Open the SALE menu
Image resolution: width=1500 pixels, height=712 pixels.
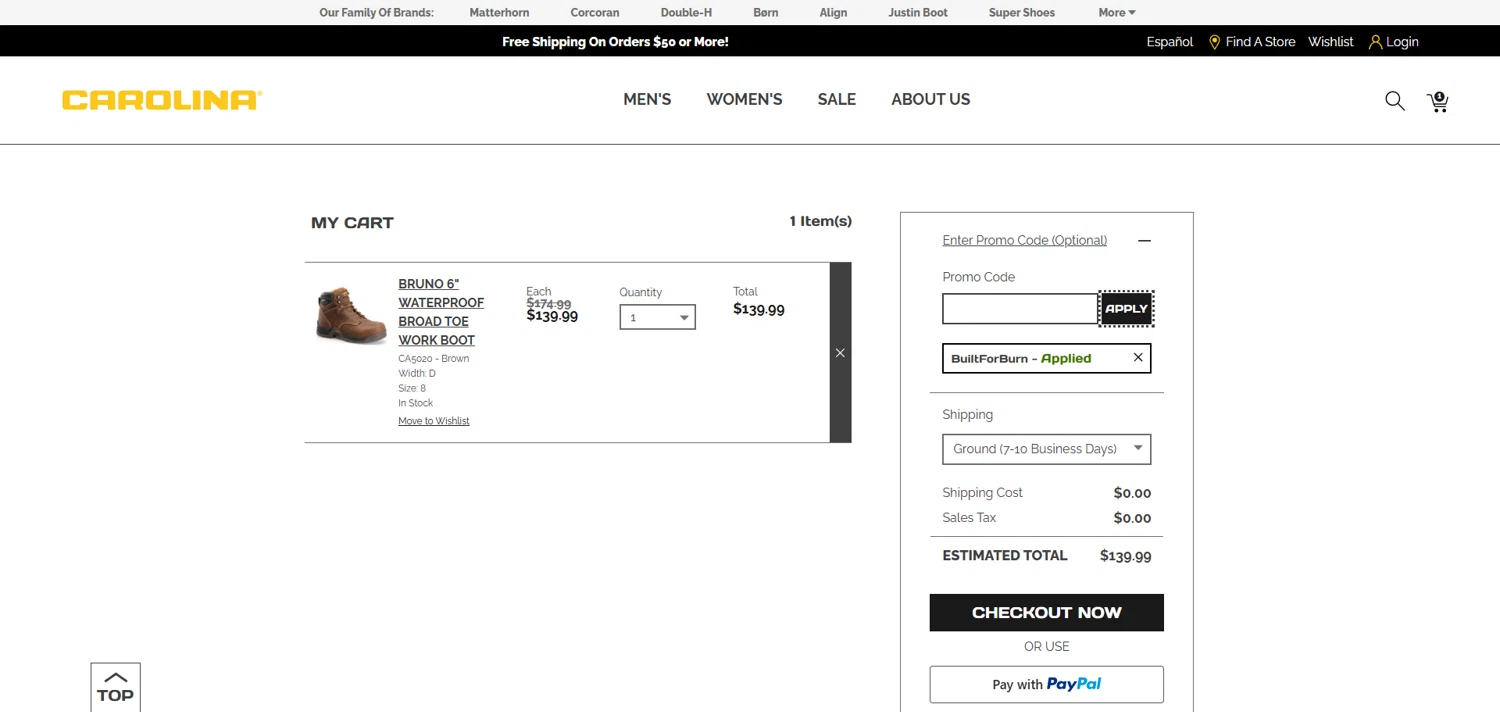[836, 99]
